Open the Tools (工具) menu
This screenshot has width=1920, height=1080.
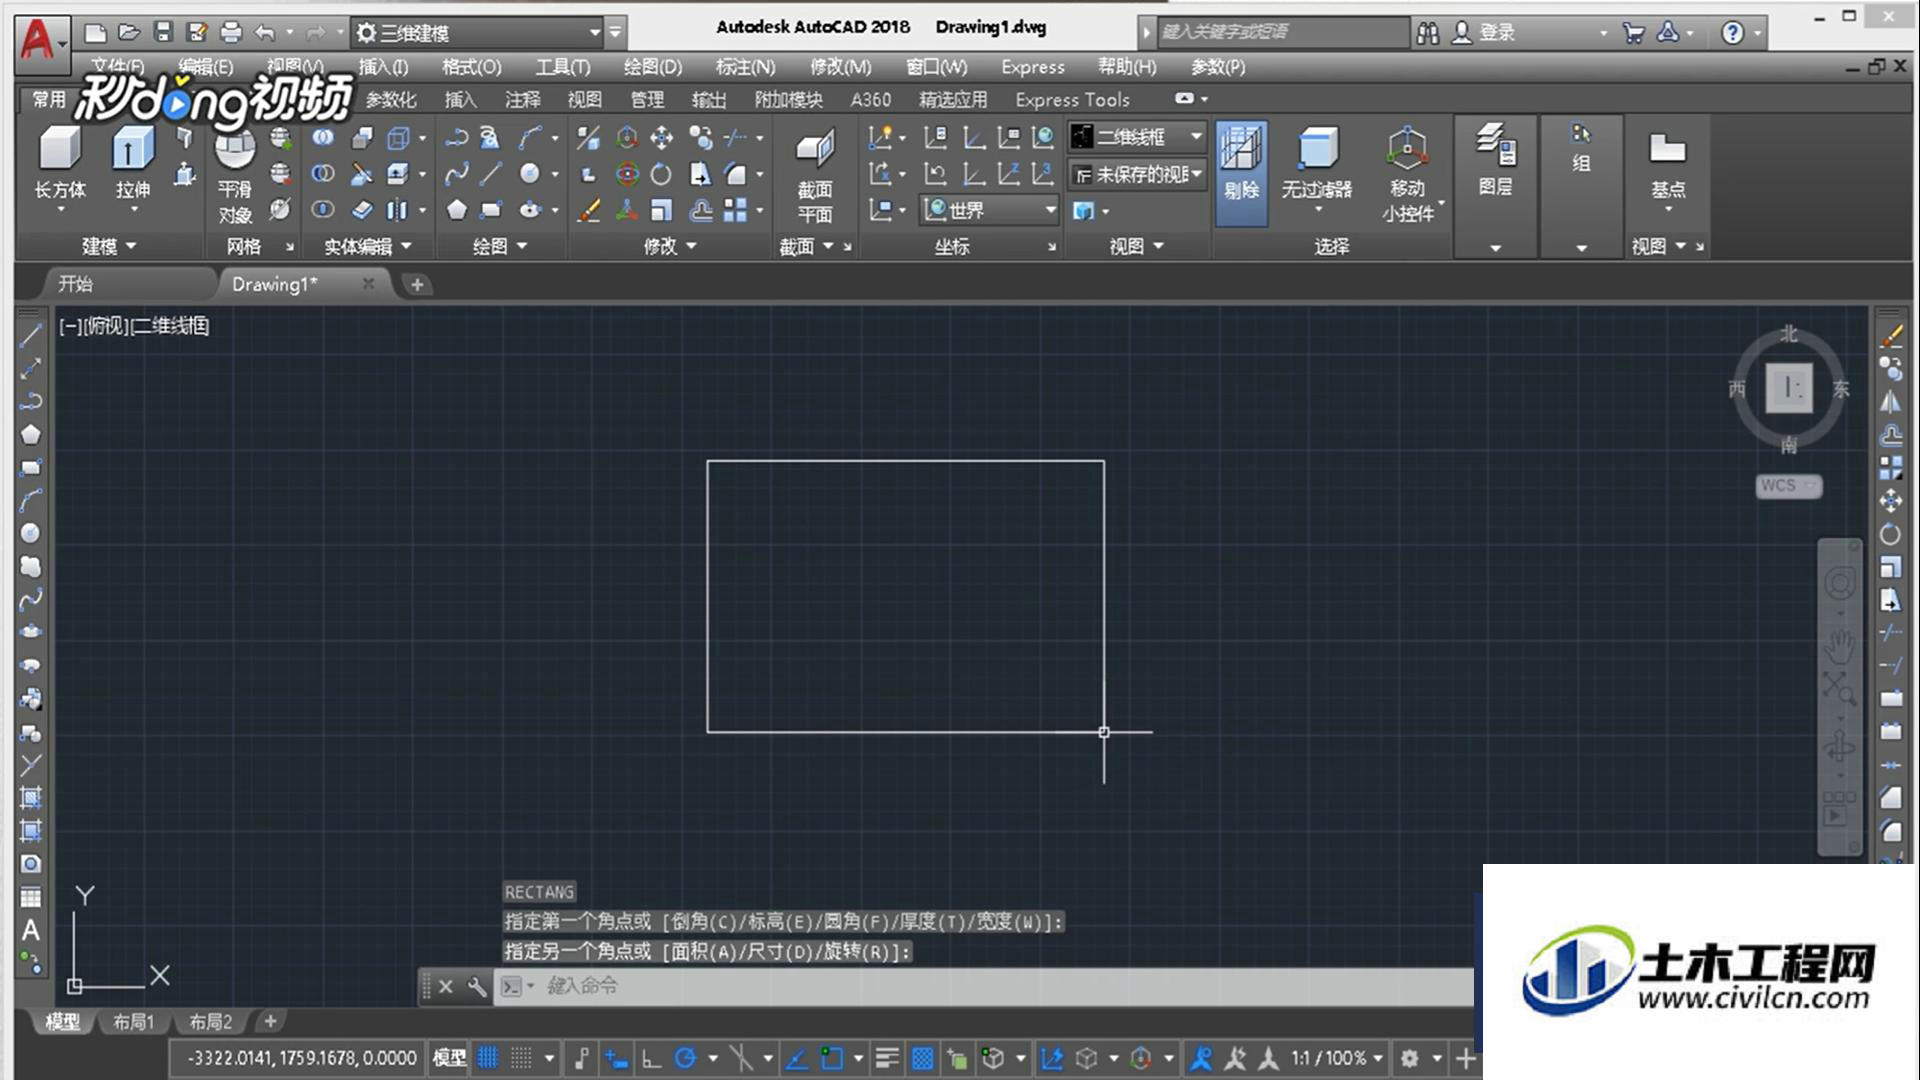click(x=562, y=67)
